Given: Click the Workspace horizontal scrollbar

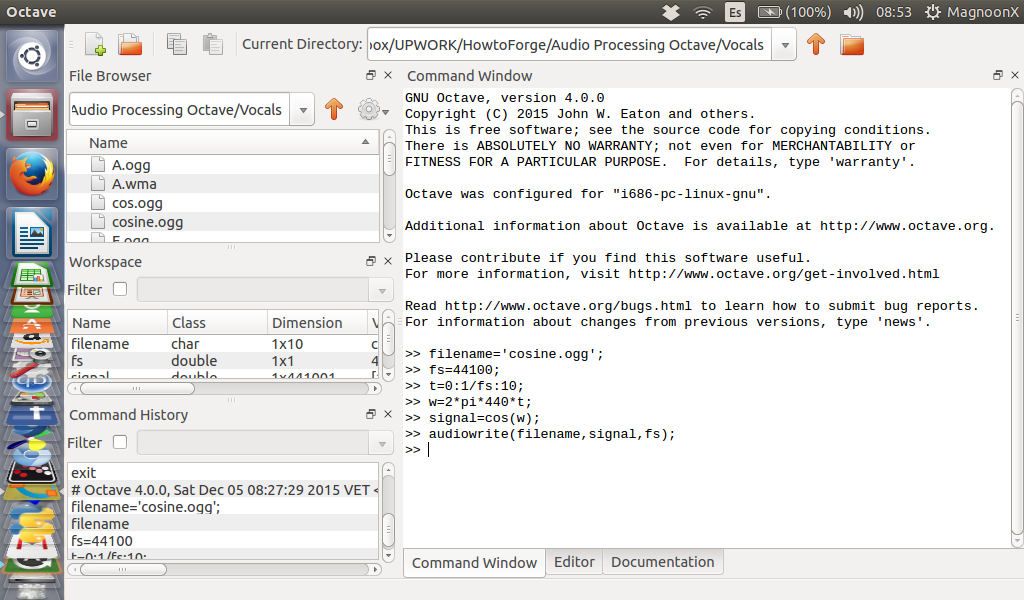Looking at the screenshot, I should coord(225,388).
